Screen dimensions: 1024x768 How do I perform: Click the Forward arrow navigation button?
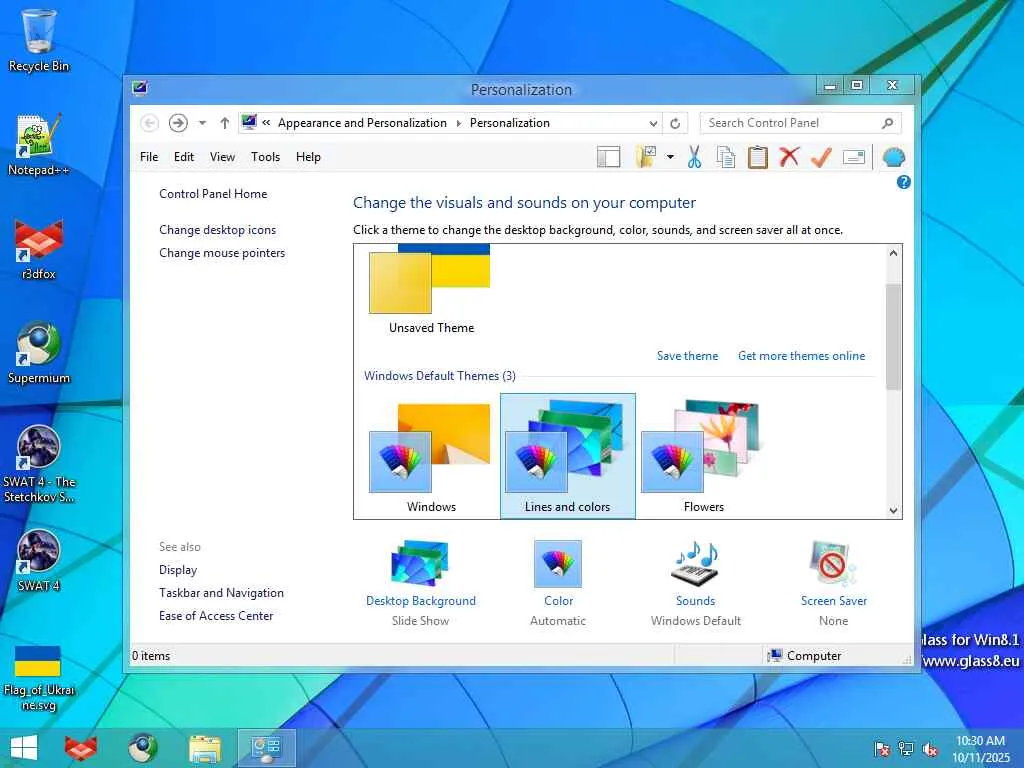pyautogui.click(x=178, y=123)
